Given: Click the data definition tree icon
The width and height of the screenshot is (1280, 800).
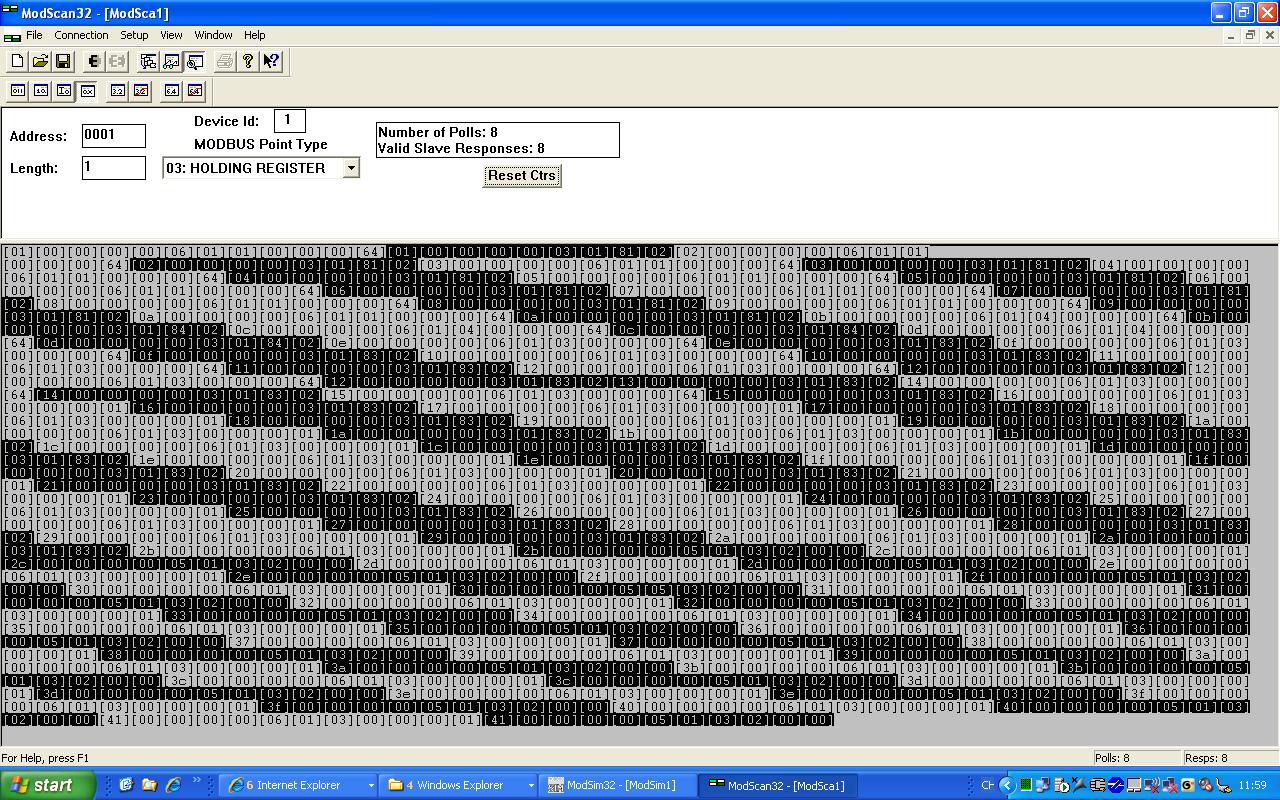Looking at the screenshot, I should point(148,61).
